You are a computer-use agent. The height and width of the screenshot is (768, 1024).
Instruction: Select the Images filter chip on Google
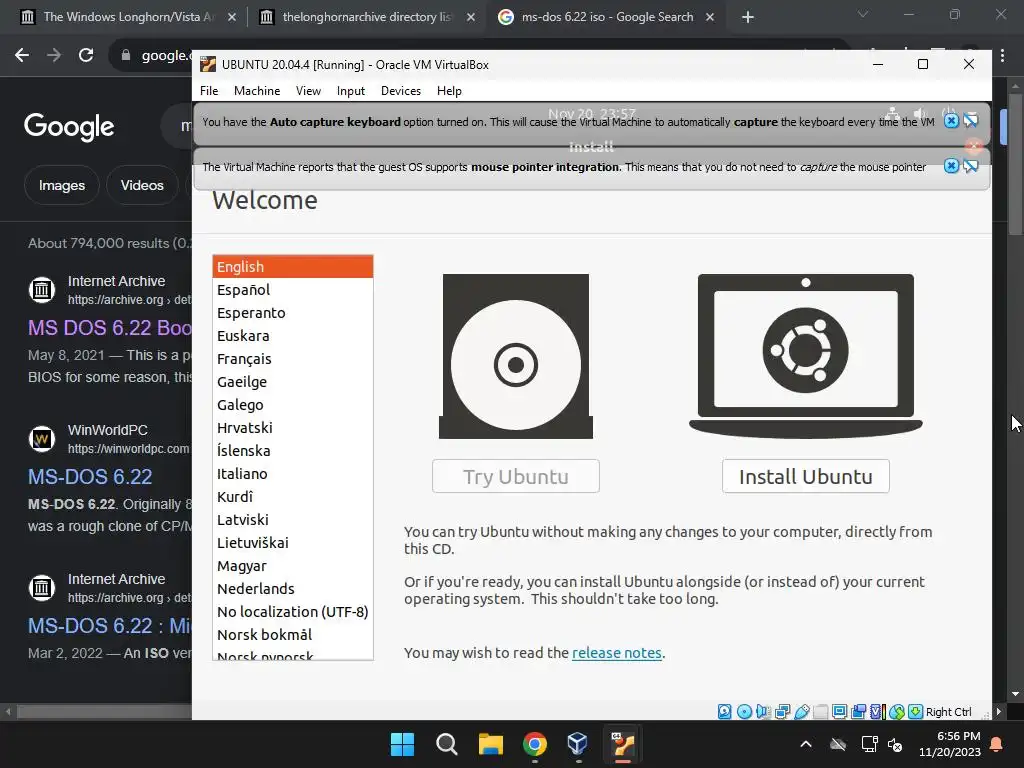pyautogui.click(x=61, y=185)
